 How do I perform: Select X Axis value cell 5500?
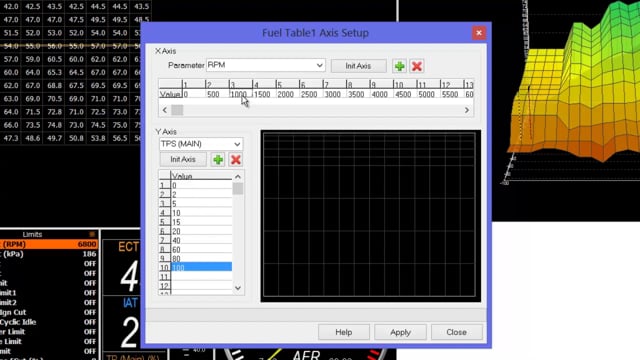(452, 94)
